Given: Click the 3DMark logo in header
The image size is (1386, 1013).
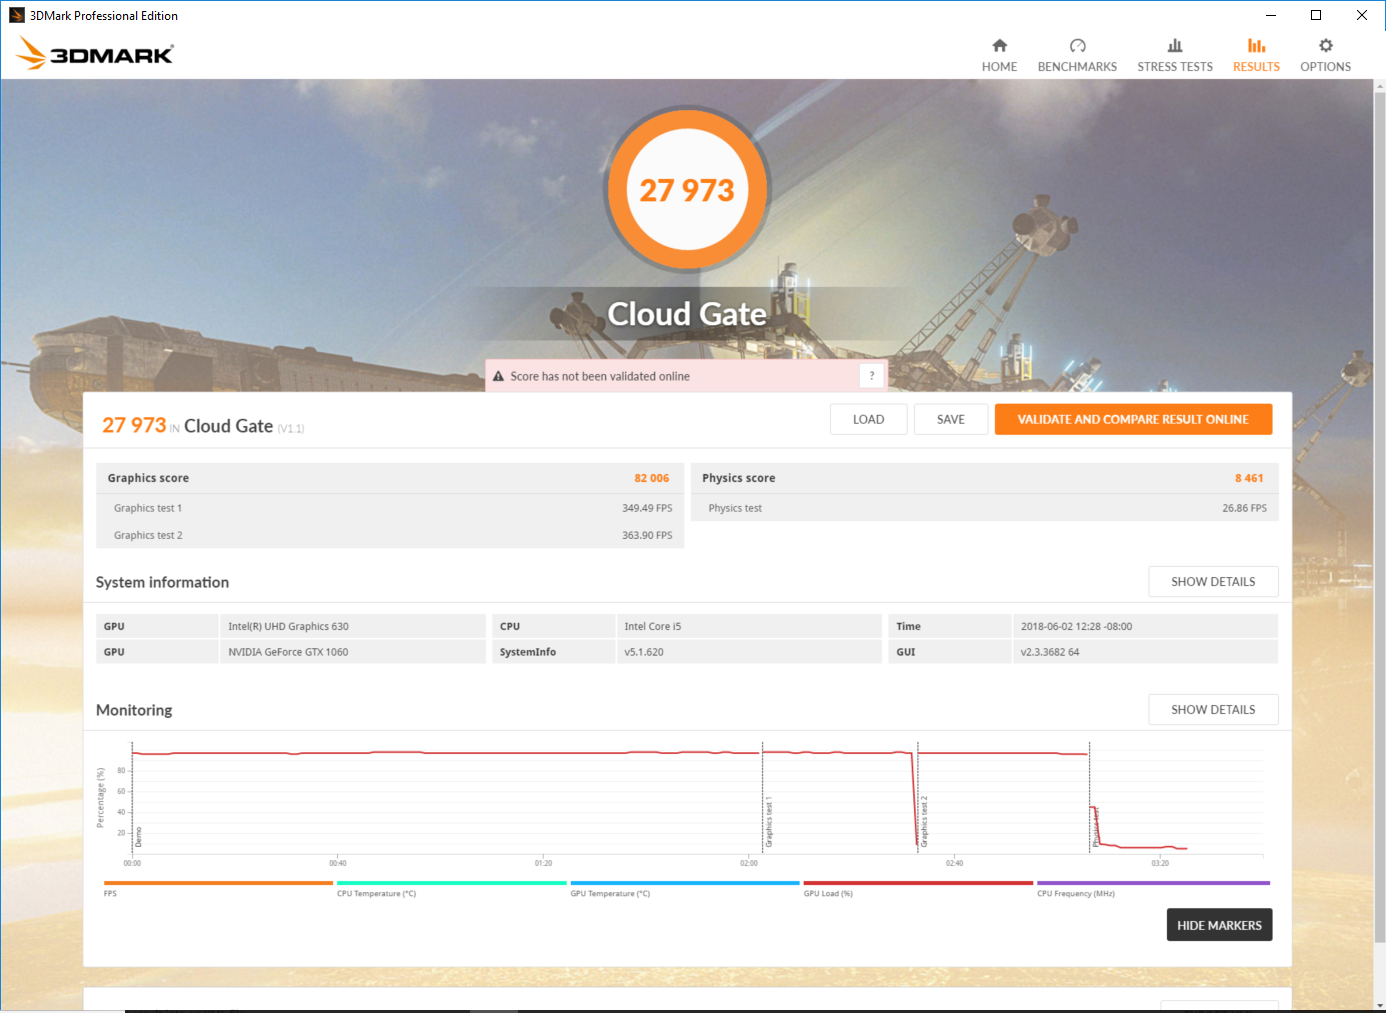Looking at the screenshot, I should [x=95, y=54].
